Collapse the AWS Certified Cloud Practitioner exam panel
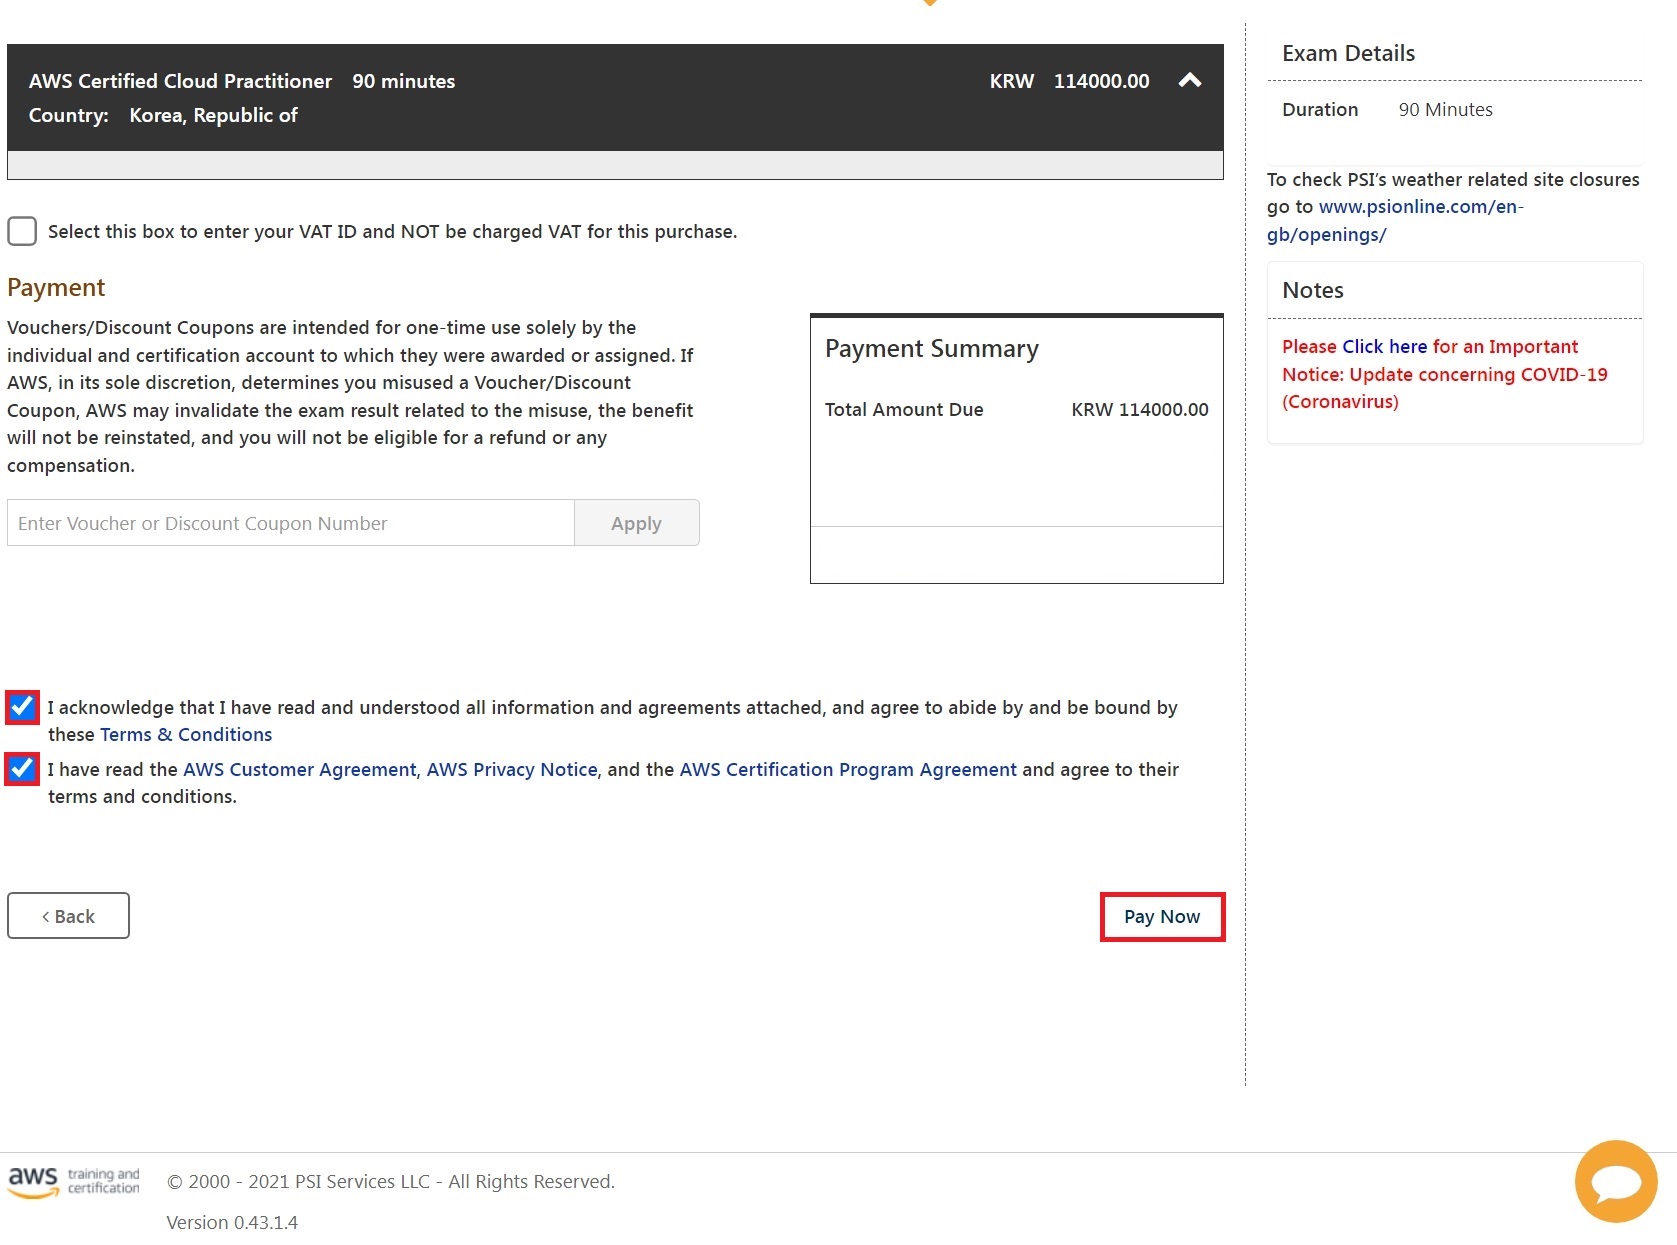The height and width of the screenshot is (1245, 1677). click(x=1189, y=81)
